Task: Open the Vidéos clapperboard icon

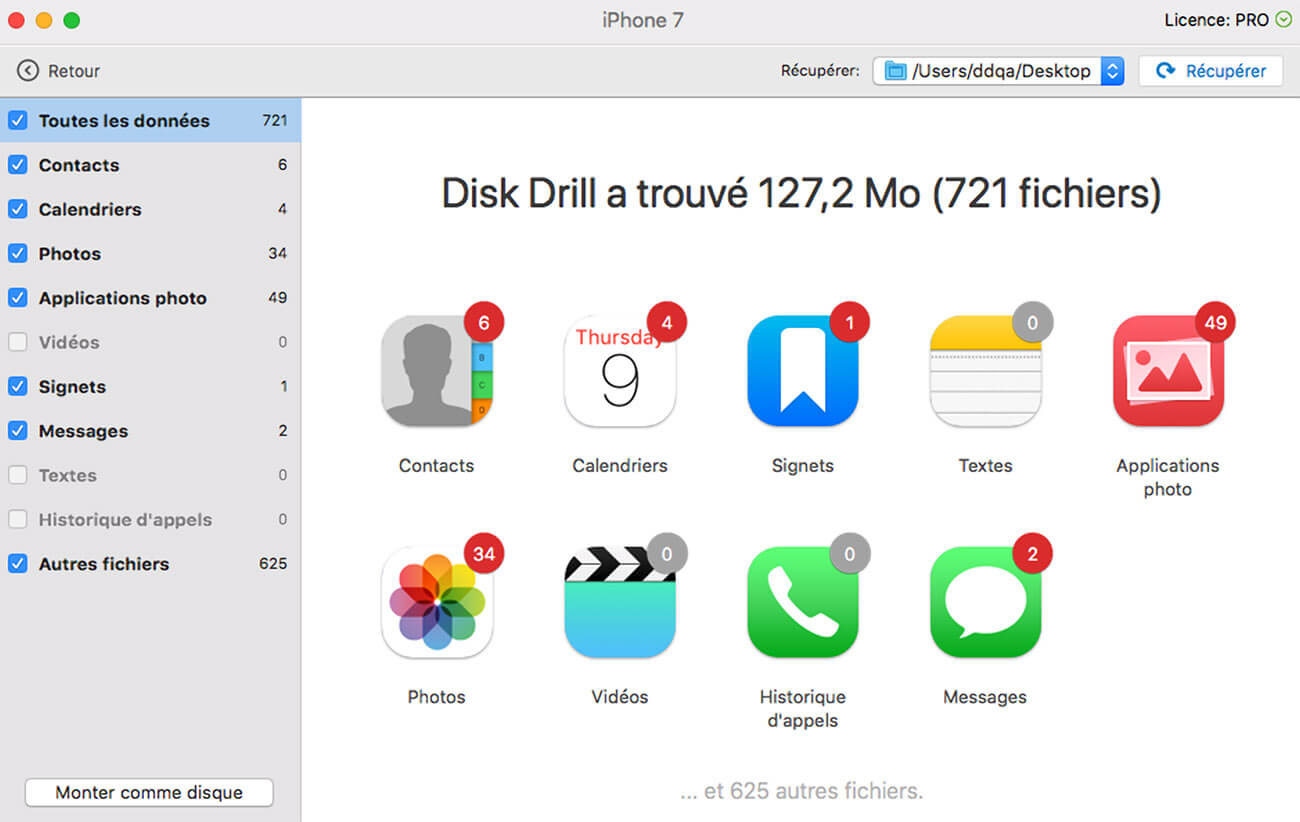Action: [620, 602]
